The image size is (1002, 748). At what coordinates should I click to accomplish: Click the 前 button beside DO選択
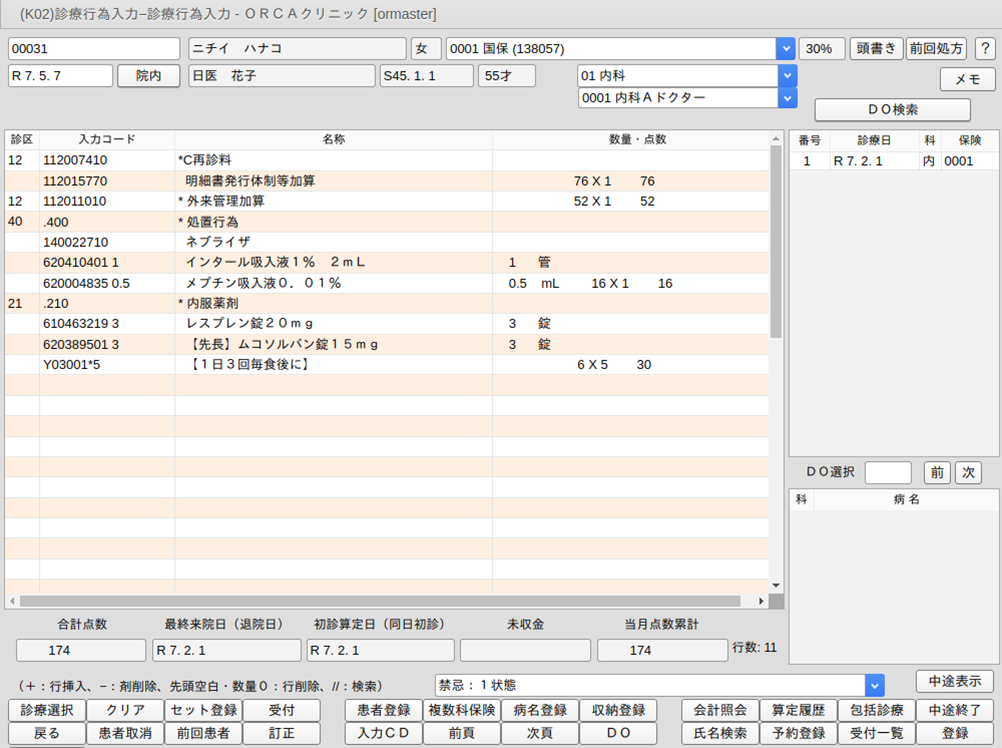pos(936,472)
